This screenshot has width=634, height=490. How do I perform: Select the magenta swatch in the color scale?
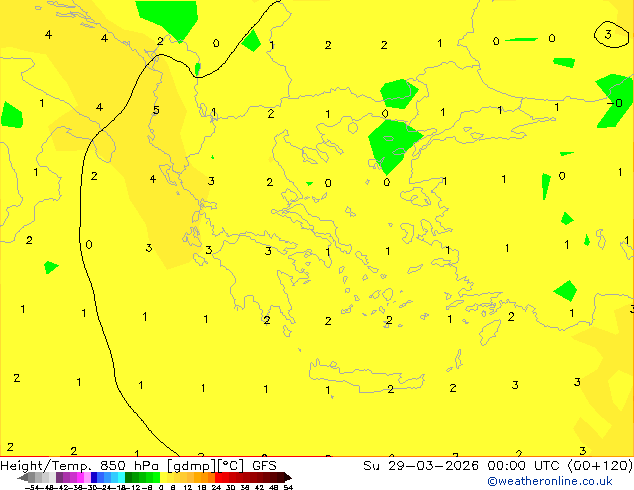[x=80, y=477]
